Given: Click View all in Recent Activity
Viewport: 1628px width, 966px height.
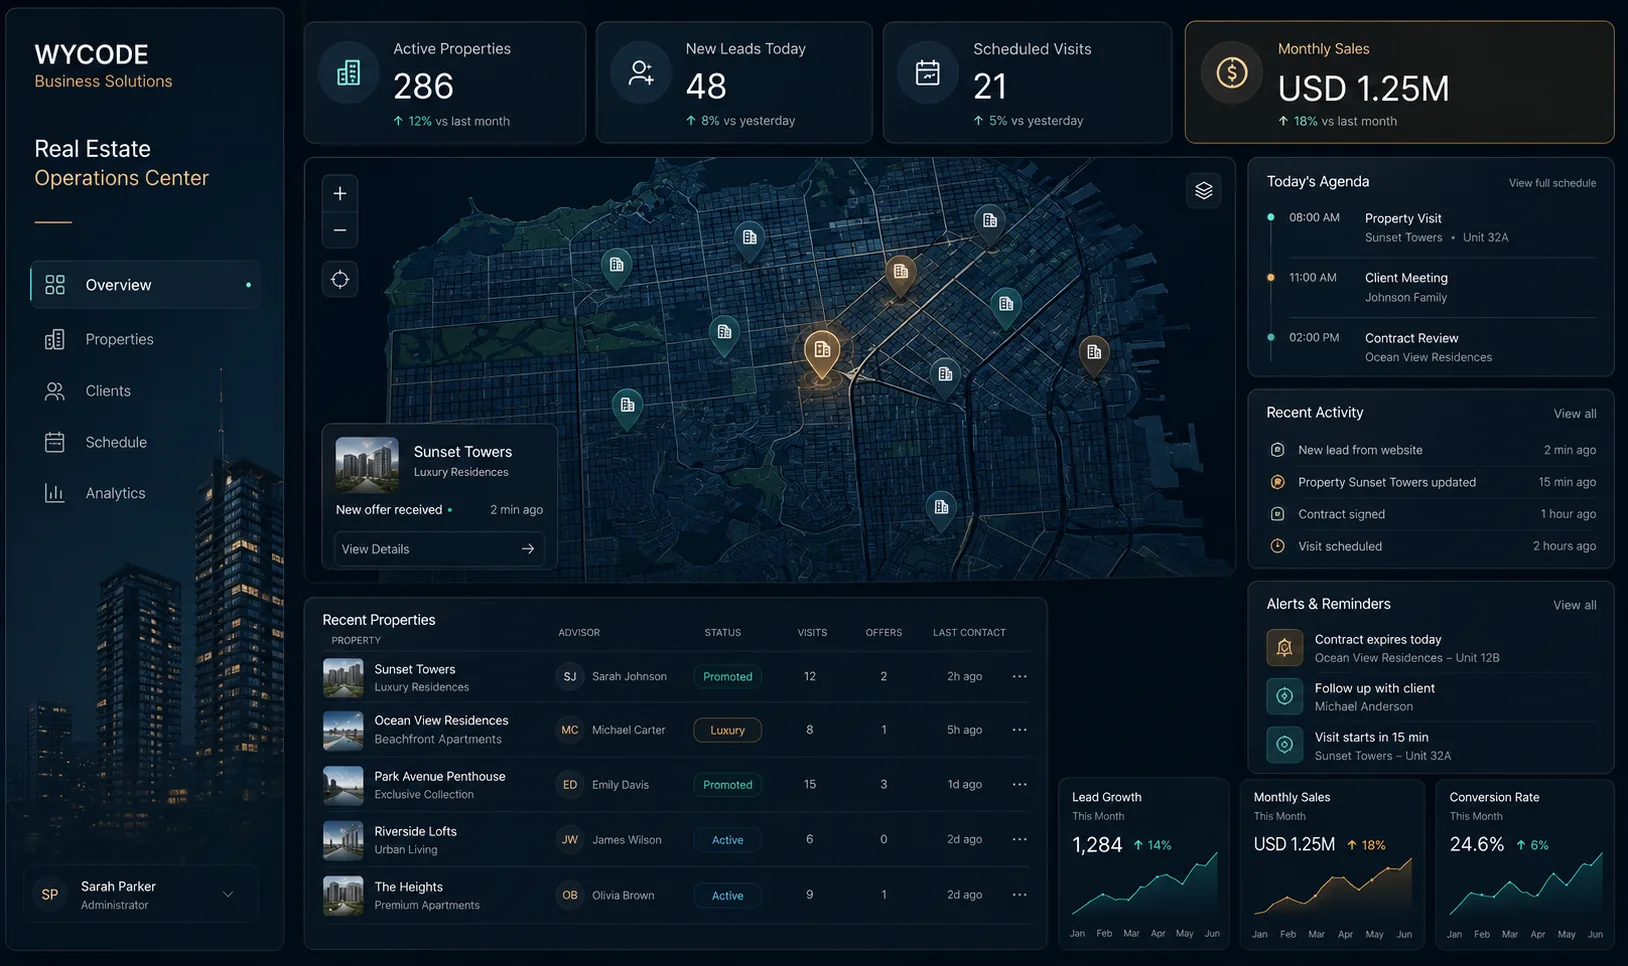Looking at the screenshot, I should [1575, 414].
